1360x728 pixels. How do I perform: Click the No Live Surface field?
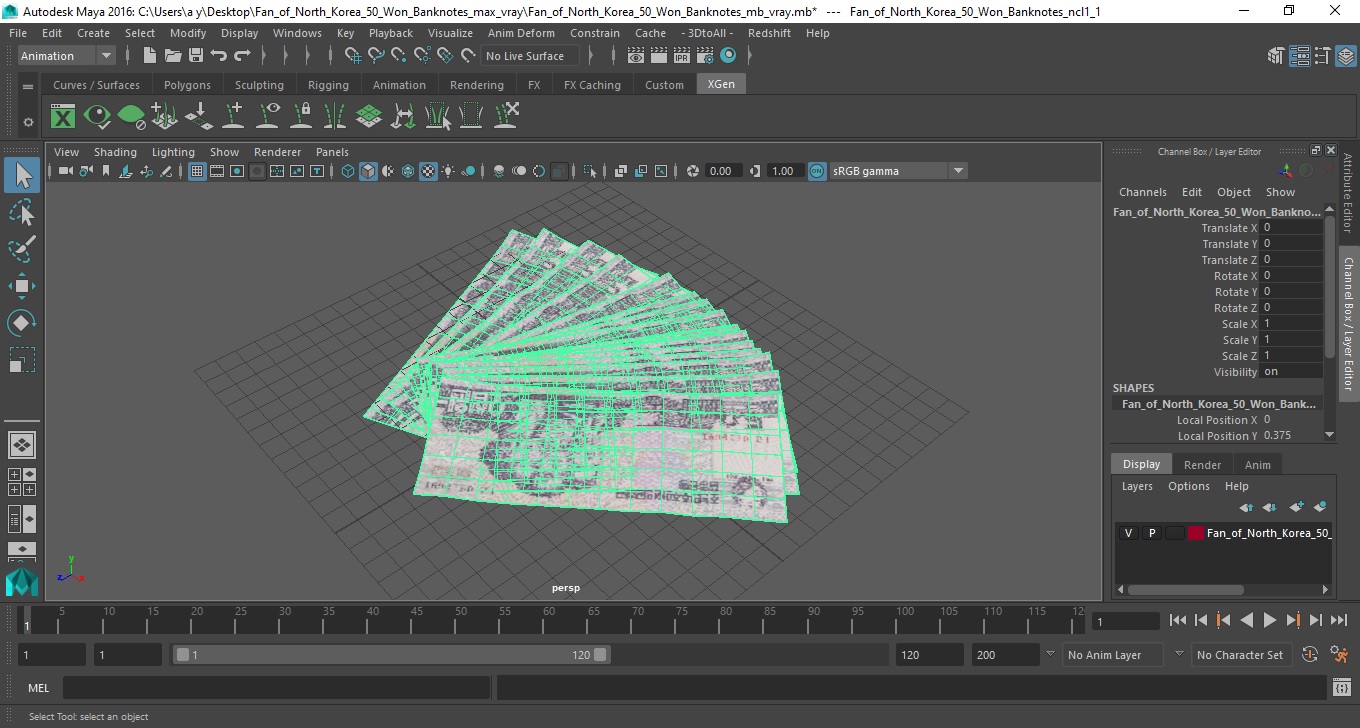[x=530, y=56]
